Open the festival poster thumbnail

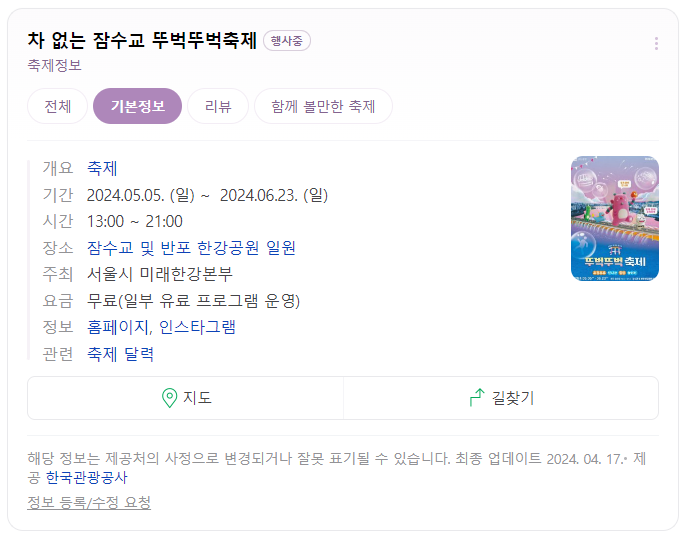pos(615,218)
